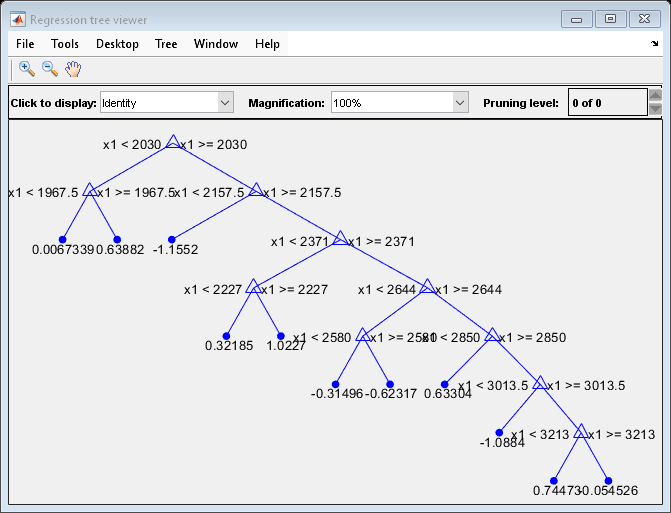Open the Click to display dropdown

click(225, 103)
